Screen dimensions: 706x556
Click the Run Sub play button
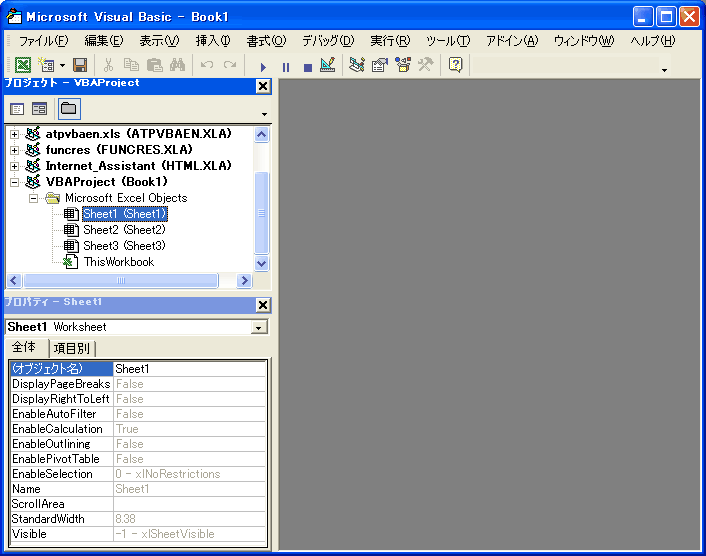pos(263,67)
